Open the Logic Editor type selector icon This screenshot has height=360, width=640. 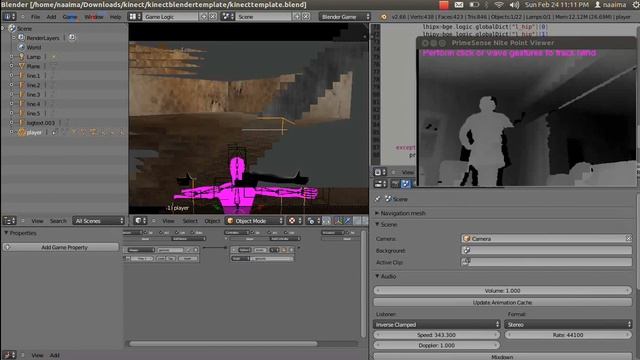pos(9,356)
